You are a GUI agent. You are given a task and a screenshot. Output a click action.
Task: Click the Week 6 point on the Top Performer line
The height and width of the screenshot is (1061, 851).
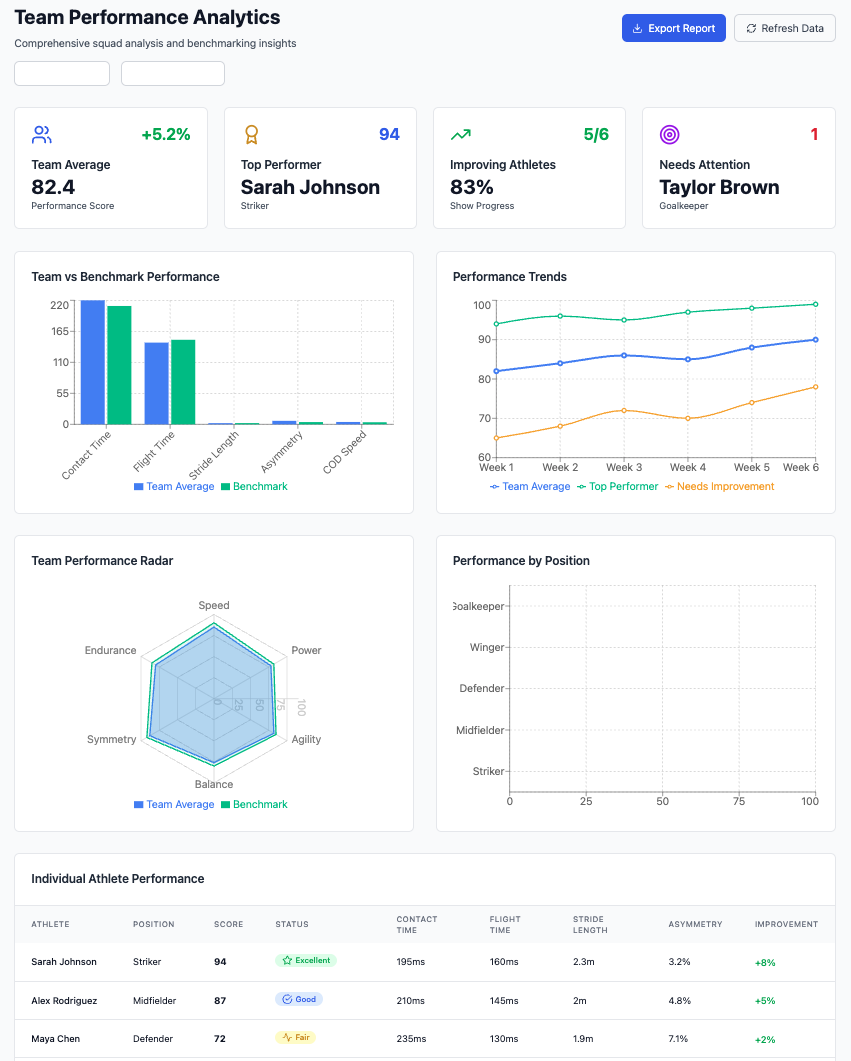(815, 304)
